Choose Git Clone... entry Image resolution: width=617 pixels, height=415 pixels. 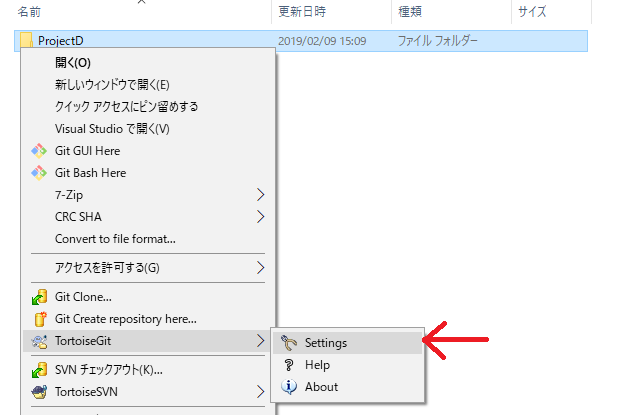point(148,297)
